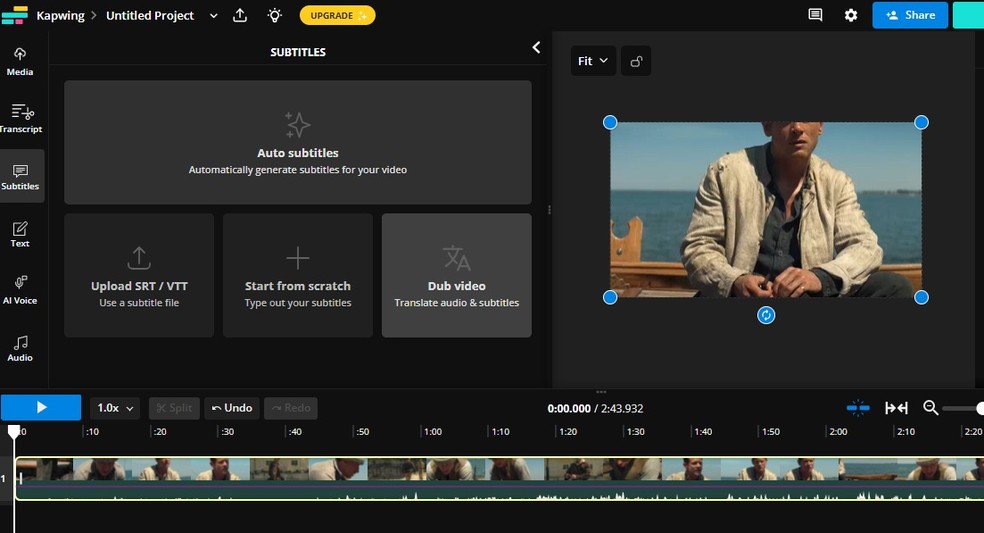Click the 2:00 mark on timeline ruler

[837, 432]
